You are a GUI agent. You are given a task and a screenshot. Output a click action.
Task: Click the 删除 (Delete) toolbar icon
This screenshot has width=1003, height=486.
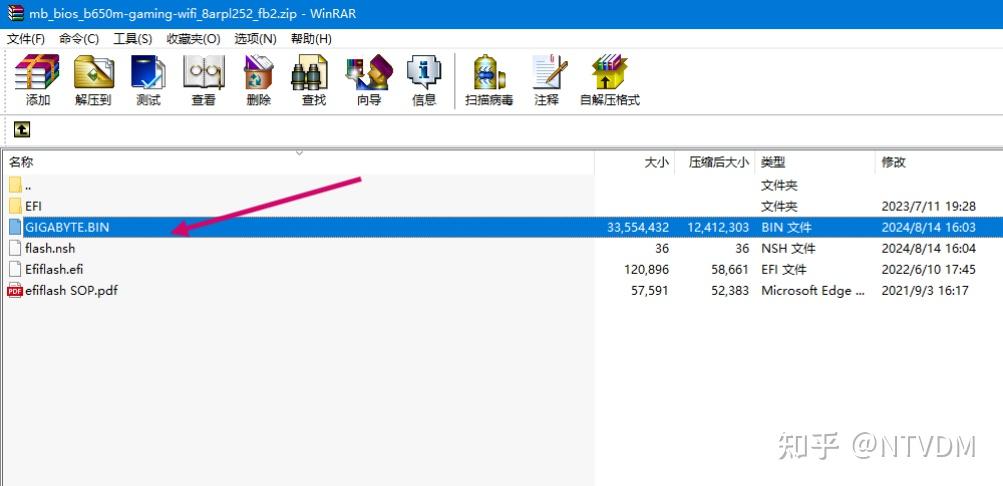click(258, 72)
